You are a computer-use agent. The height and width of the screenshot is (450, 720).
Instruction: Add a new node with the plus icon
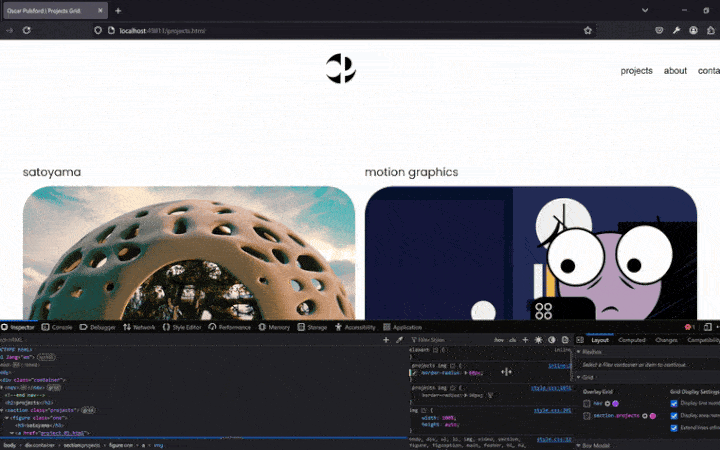pos(386,340)
